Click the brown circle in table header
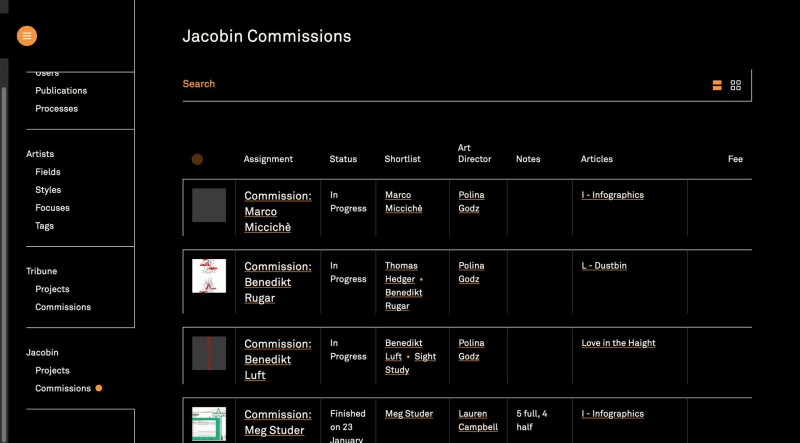This screenshot has width=800, height=443. 197,159
